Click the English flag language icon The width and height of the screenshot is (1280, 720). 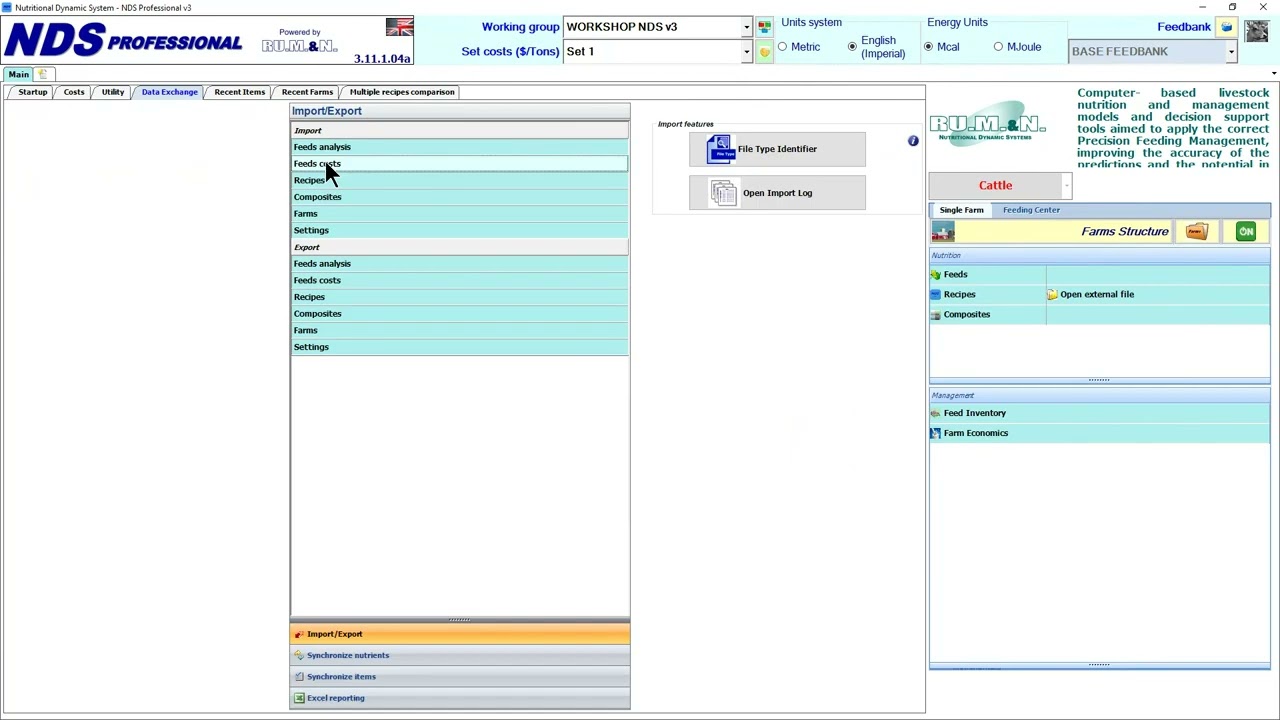(400, 27)
